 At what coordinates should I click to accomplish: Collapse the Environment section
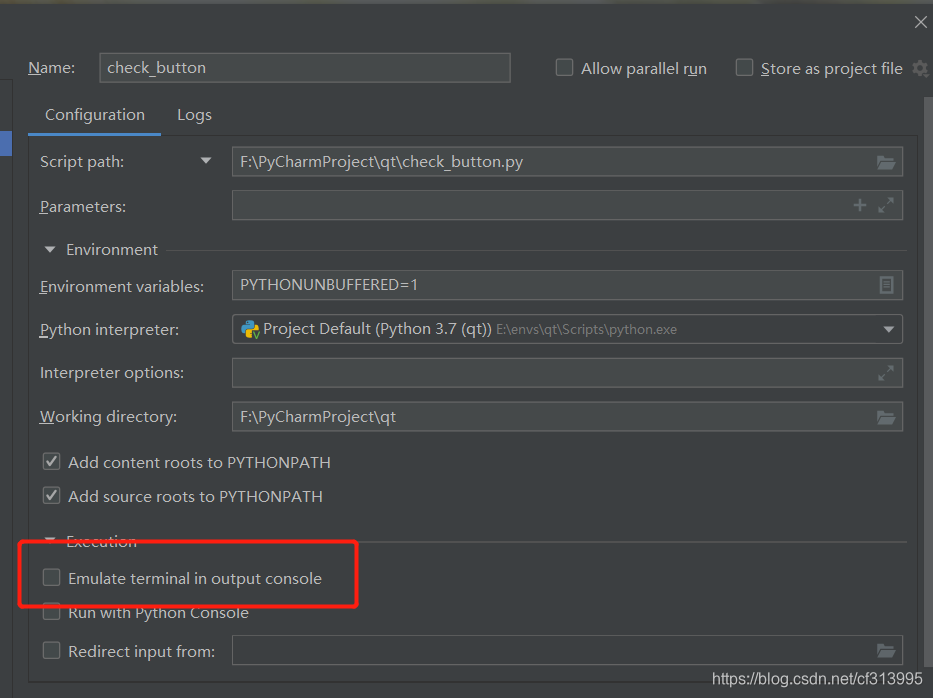coord(50,249)
